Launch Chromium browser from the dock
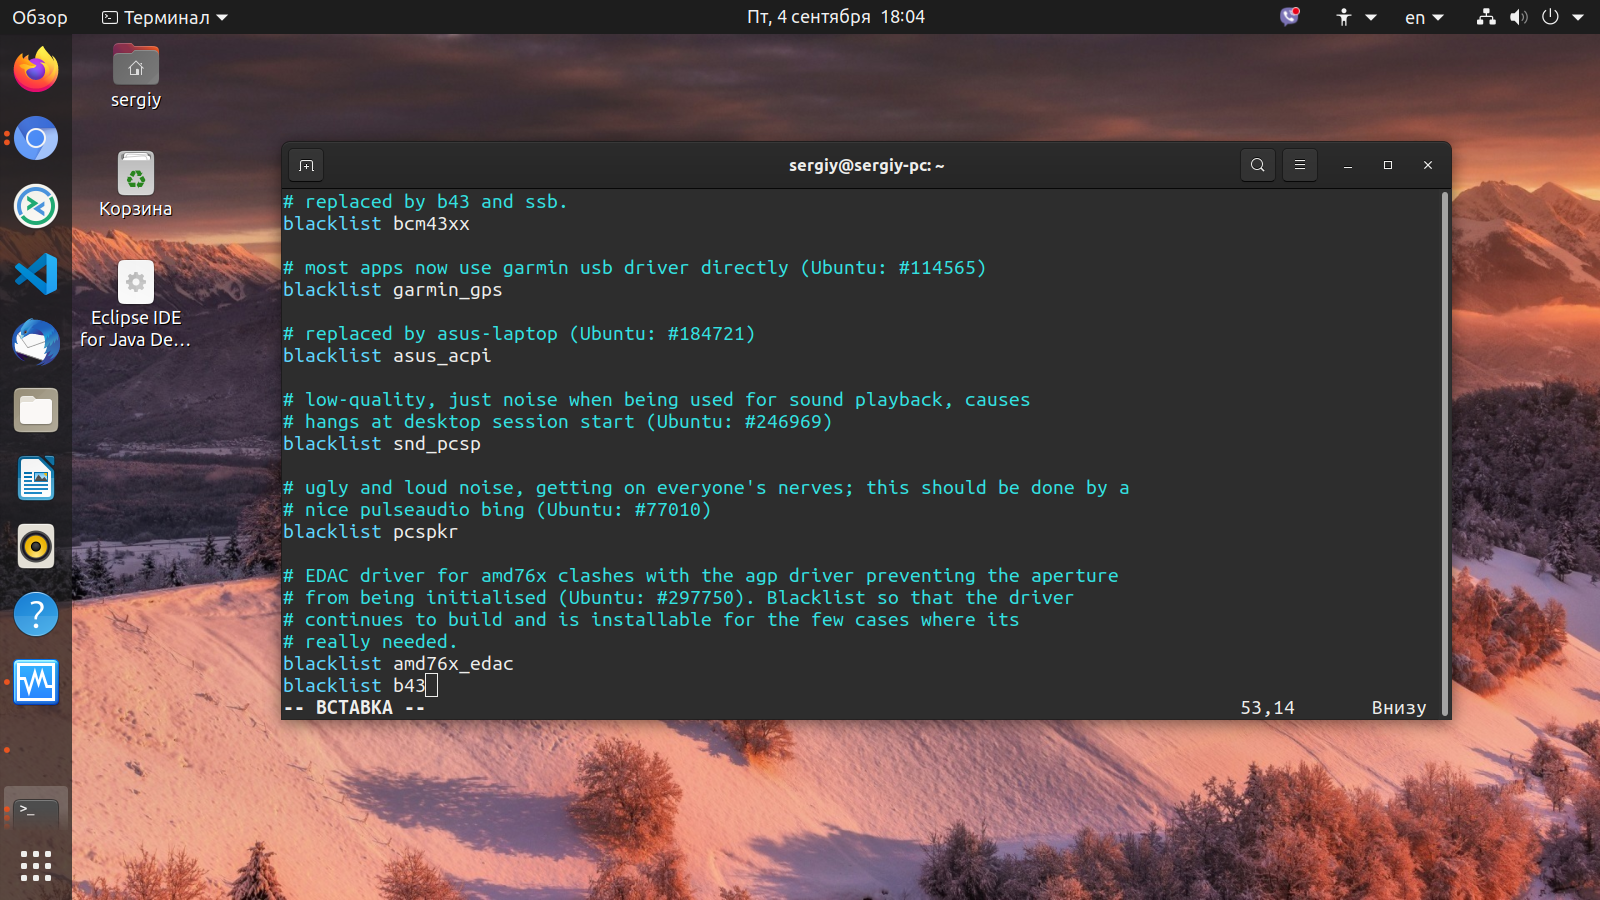 pyautogui.click(x=36, y=138)
